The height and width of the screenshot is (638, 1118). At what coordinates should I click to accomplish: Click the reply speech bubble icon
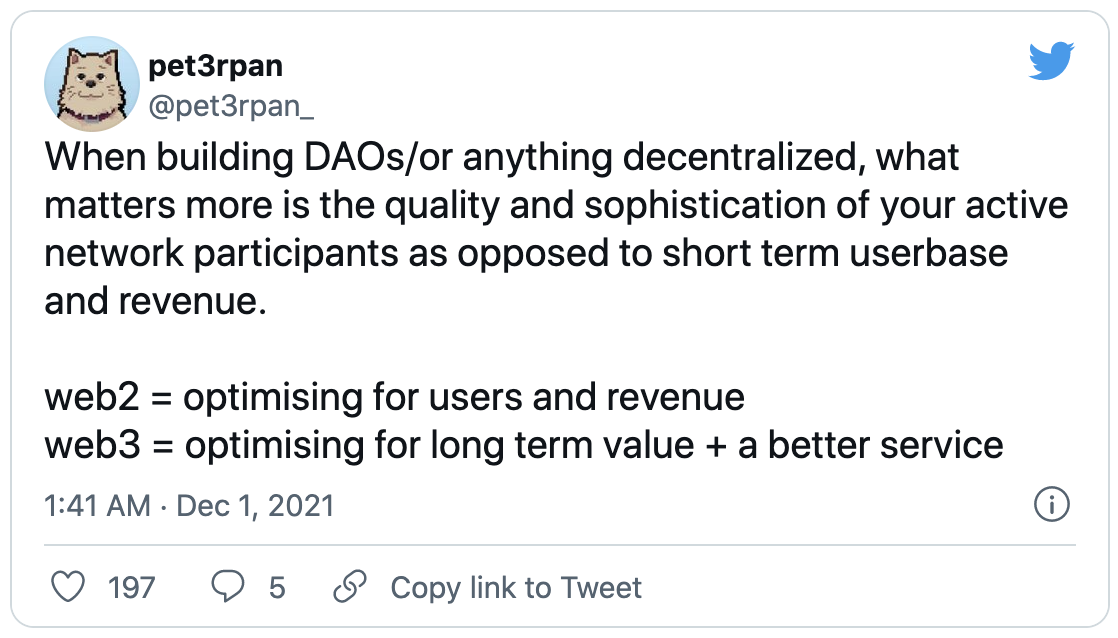tap(228, 587)
